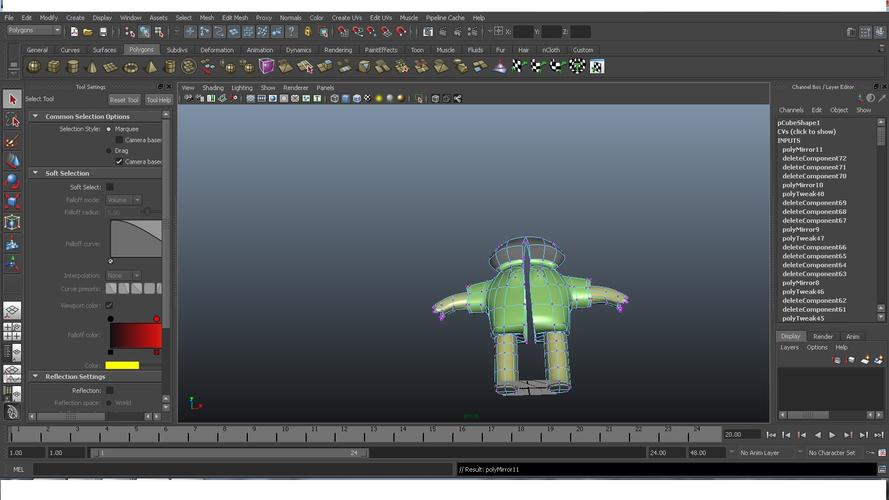Activate the Lasso Select tool
889x500 pixels.
(x=12, y=120)
